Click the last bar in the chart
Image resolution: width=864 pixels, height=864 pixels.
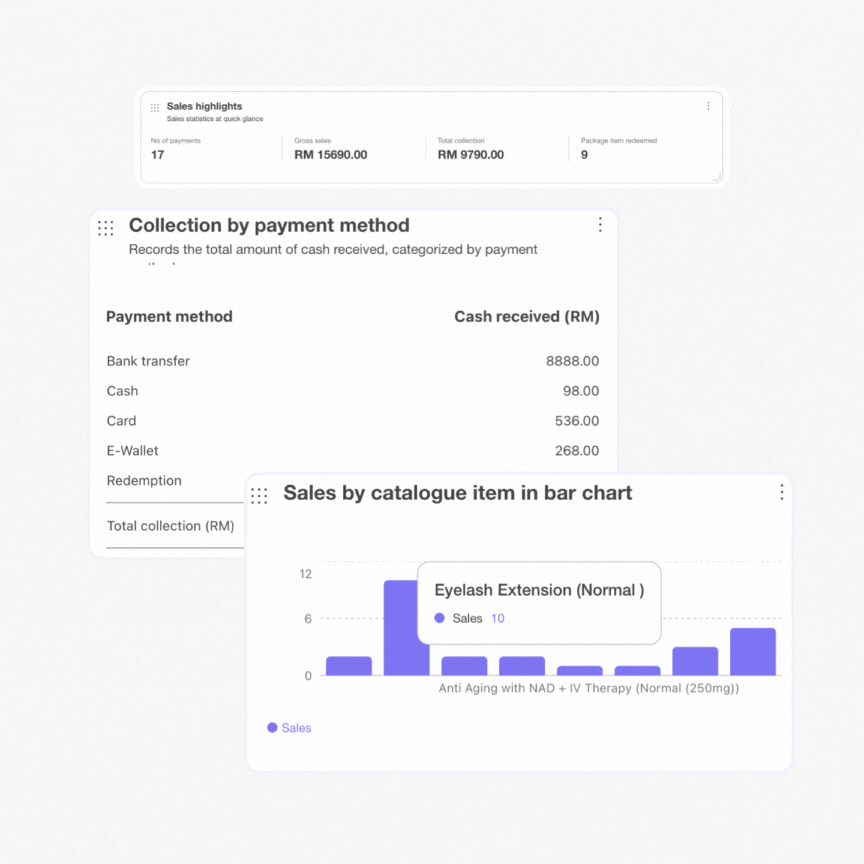pos(753,651)
